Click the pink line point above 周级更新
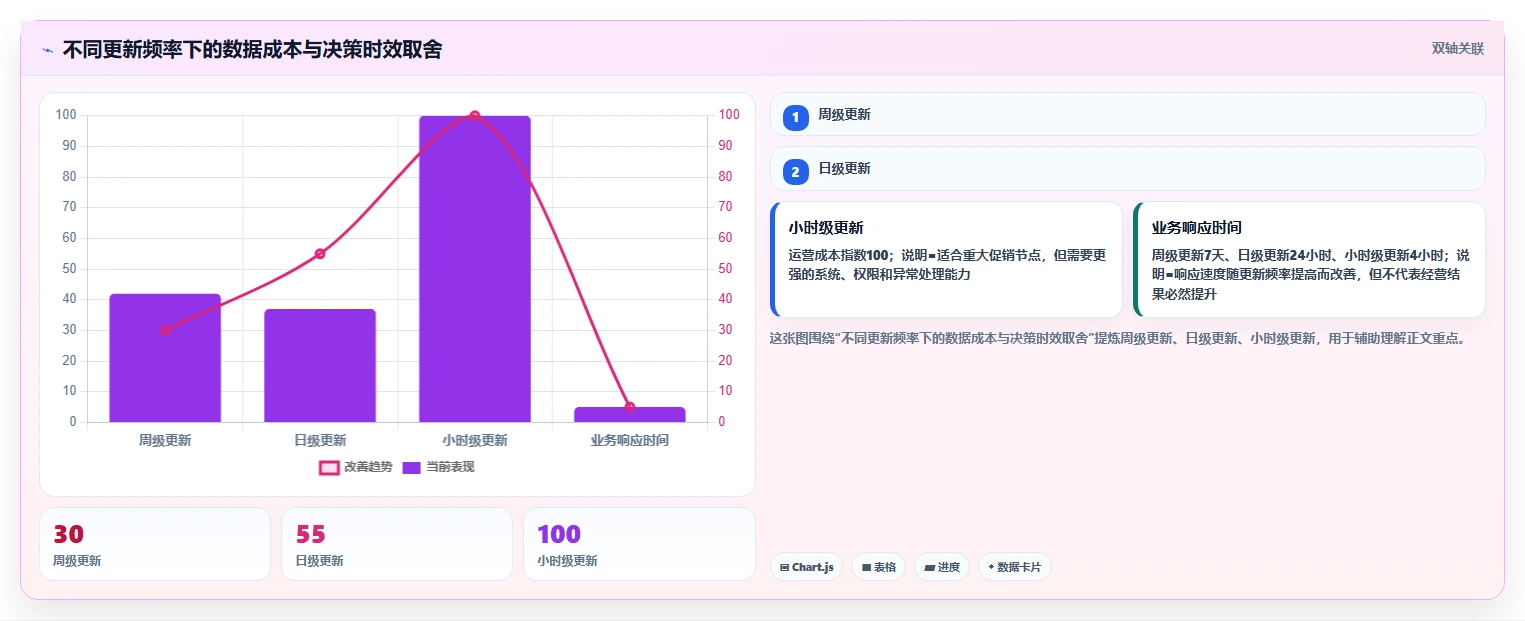This screenshot has width=1525, height=621. pyautogui.click(x=165, y=330)
